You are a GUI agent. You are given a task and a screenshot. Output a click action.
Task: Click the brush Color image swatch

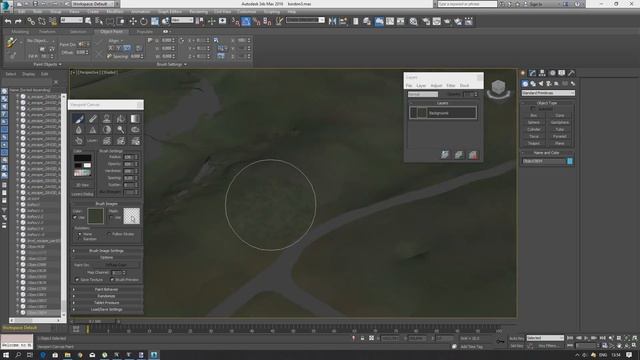pyautogui.click(x=95, y=216)
